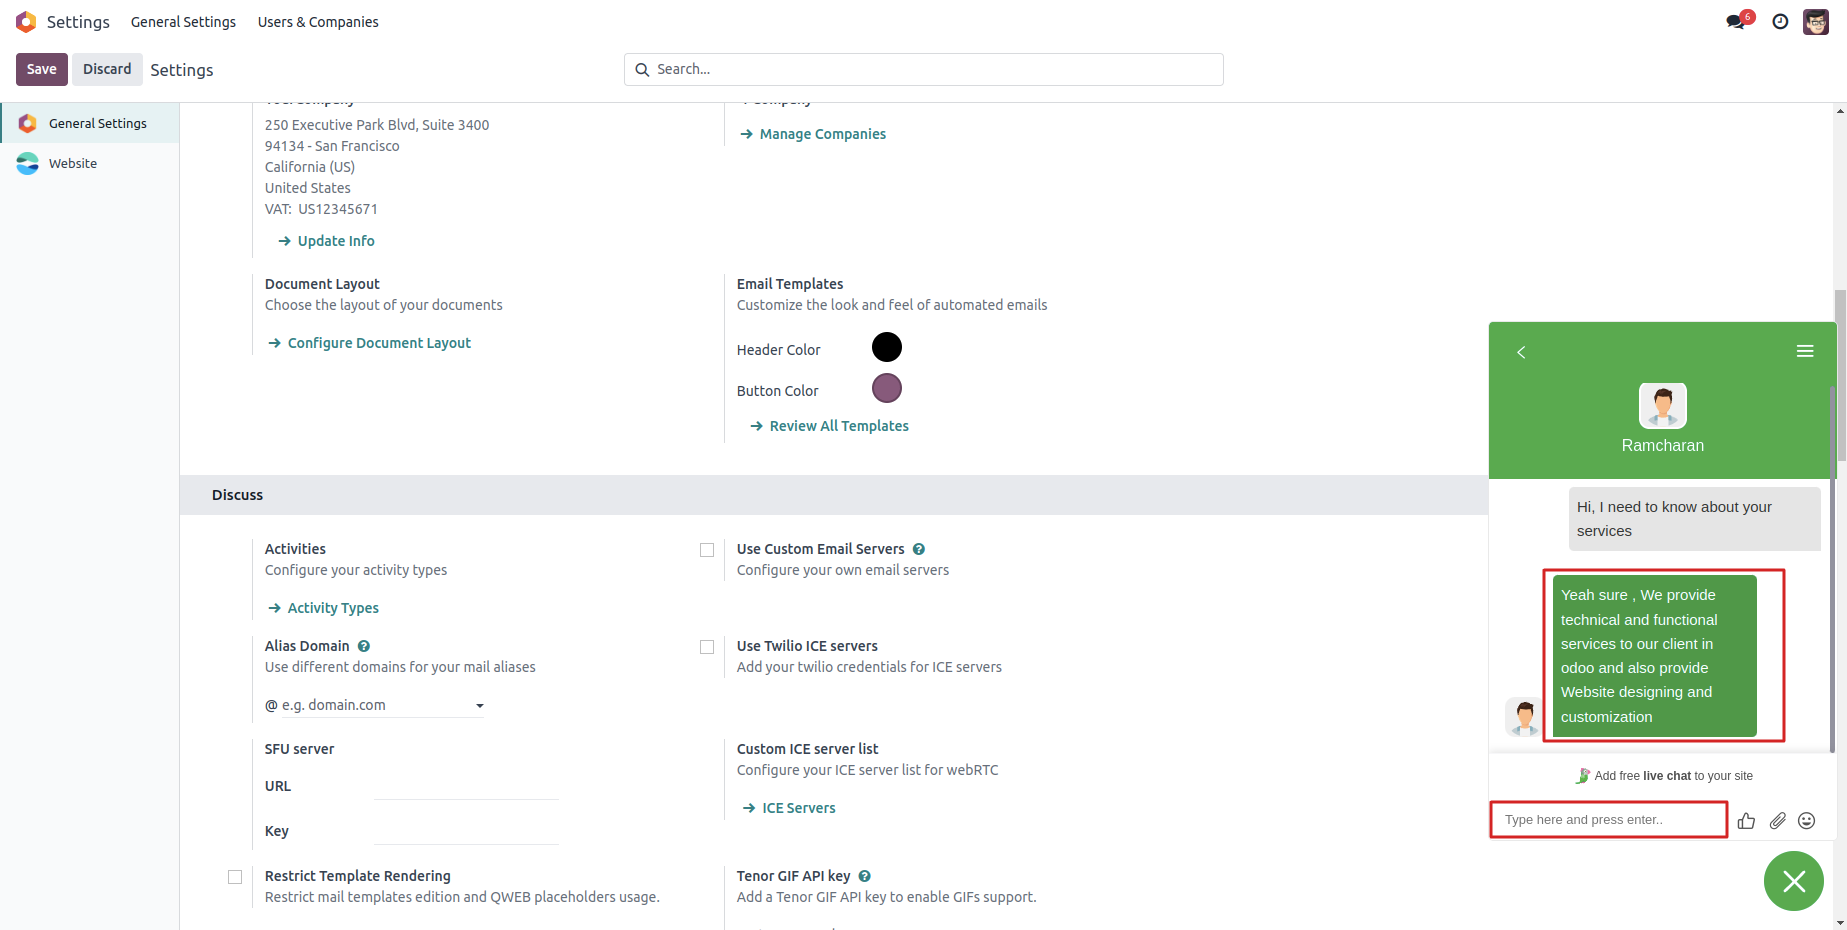
Task: Expand the alias domain dropdown
Action: coord(480,706)
